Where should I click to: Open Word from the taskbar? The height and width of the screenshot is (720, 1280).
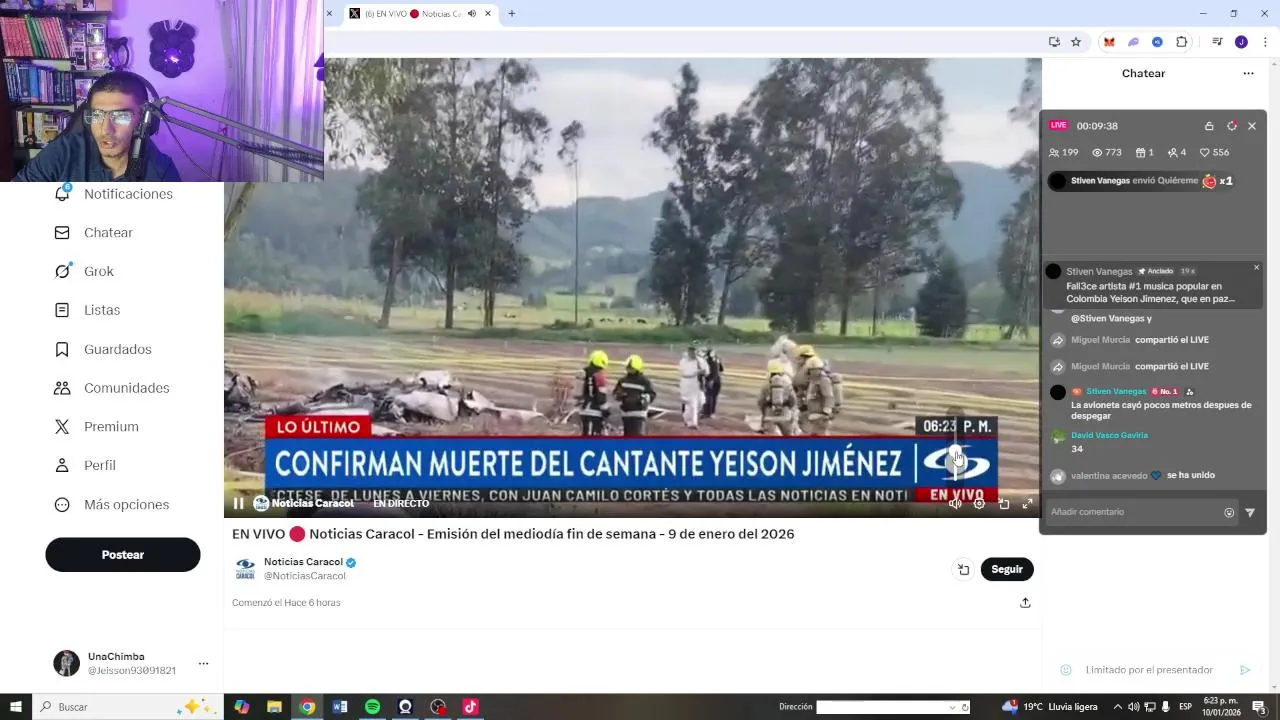[x=340, y=707]
